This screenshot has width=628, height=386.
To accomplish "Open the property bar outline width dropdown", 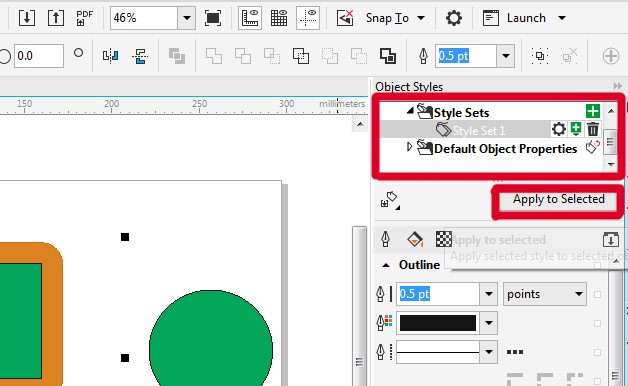I will point(505,56).
